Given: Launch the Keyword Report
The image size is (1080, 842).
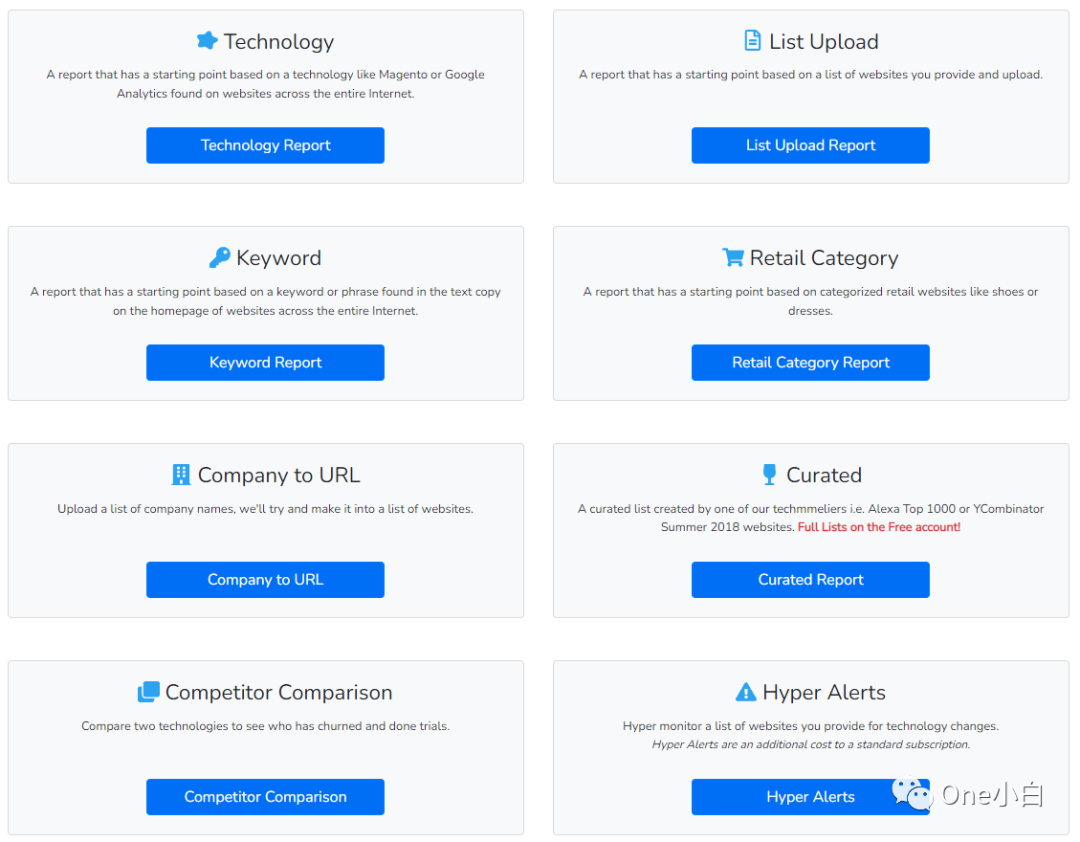Looking at the screenshot, I should [x=265, y=362].
